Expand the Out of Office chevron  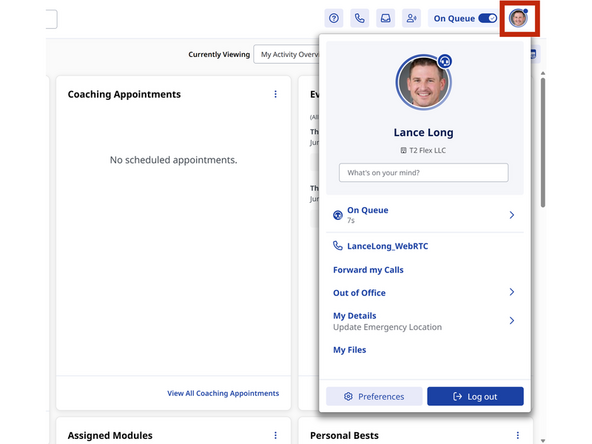pos(512,292)
